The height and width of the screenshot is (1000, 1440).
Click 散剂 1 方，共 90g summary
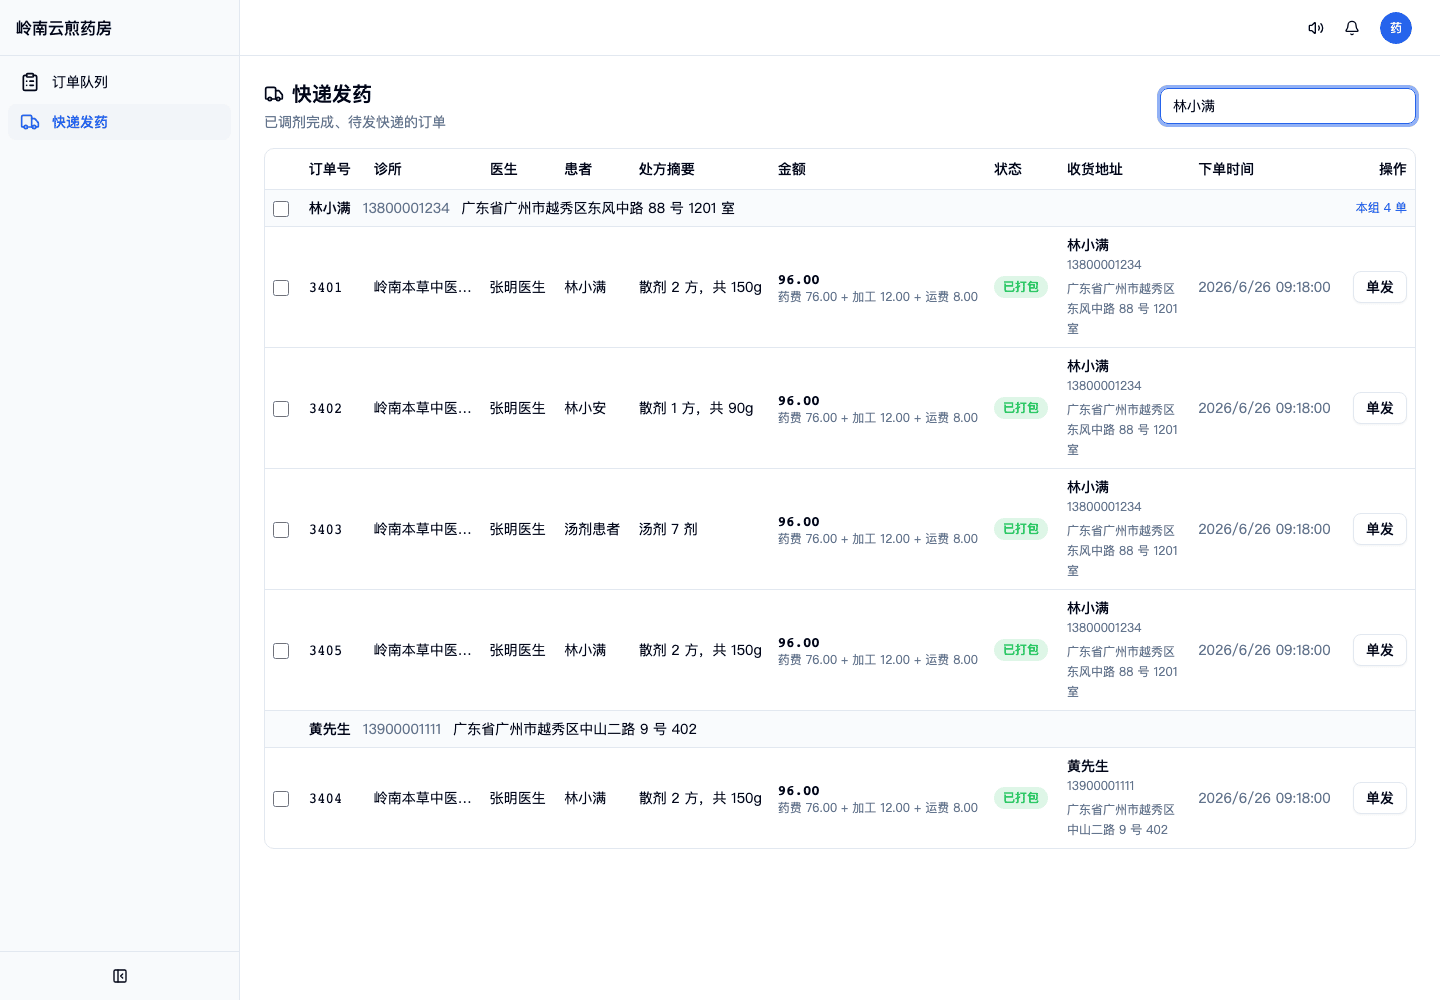pos(696,408)
